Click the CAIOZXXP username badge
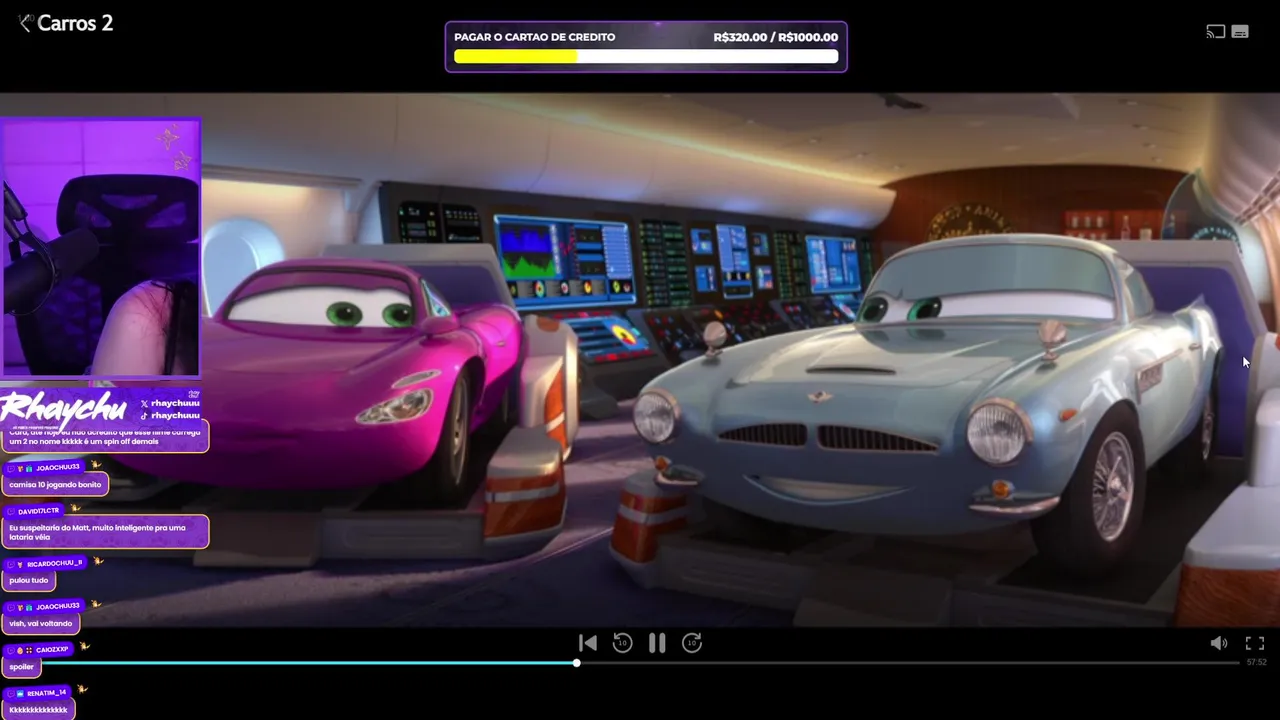This screenshot has height=720, width=1280. (x=40, y=650)
